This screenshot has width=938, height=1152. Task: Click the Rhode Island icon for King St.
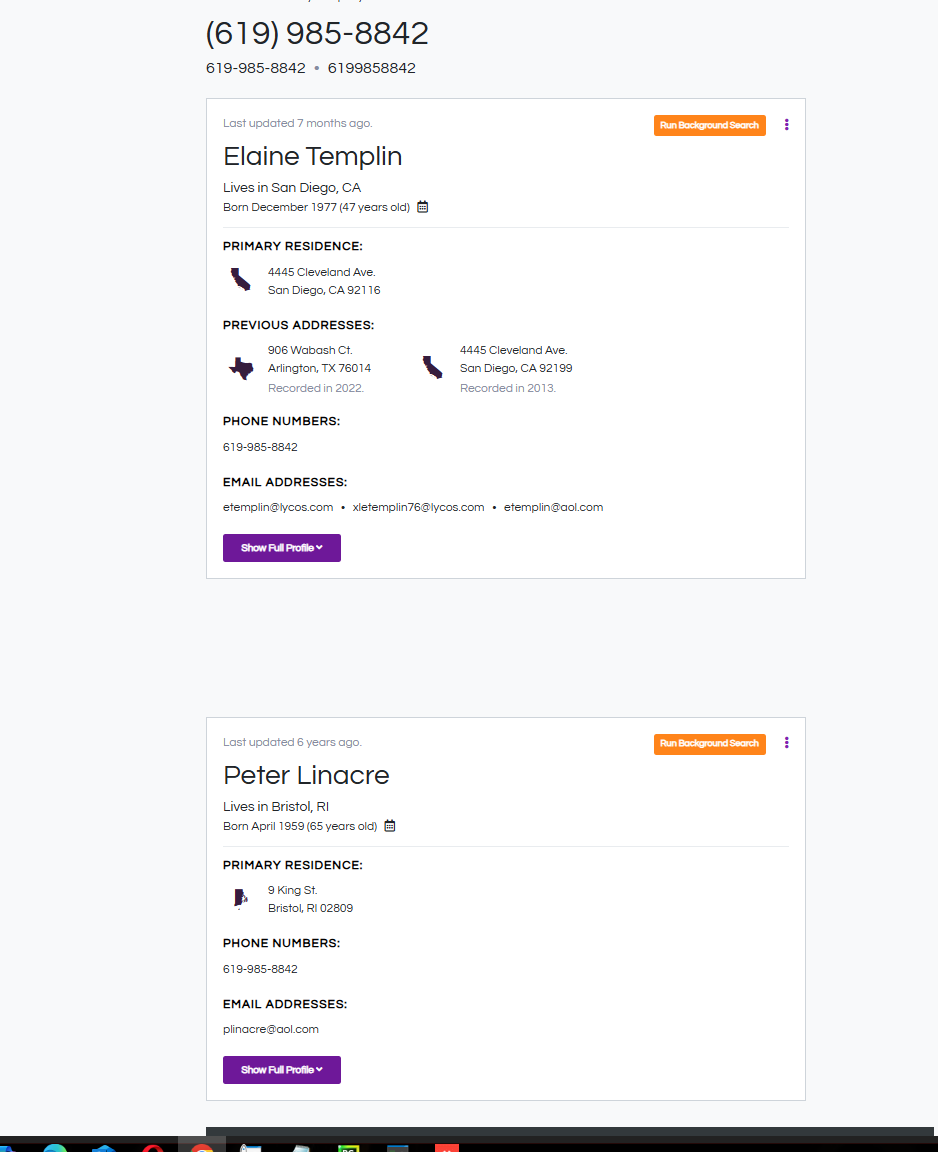coord(241,898)
